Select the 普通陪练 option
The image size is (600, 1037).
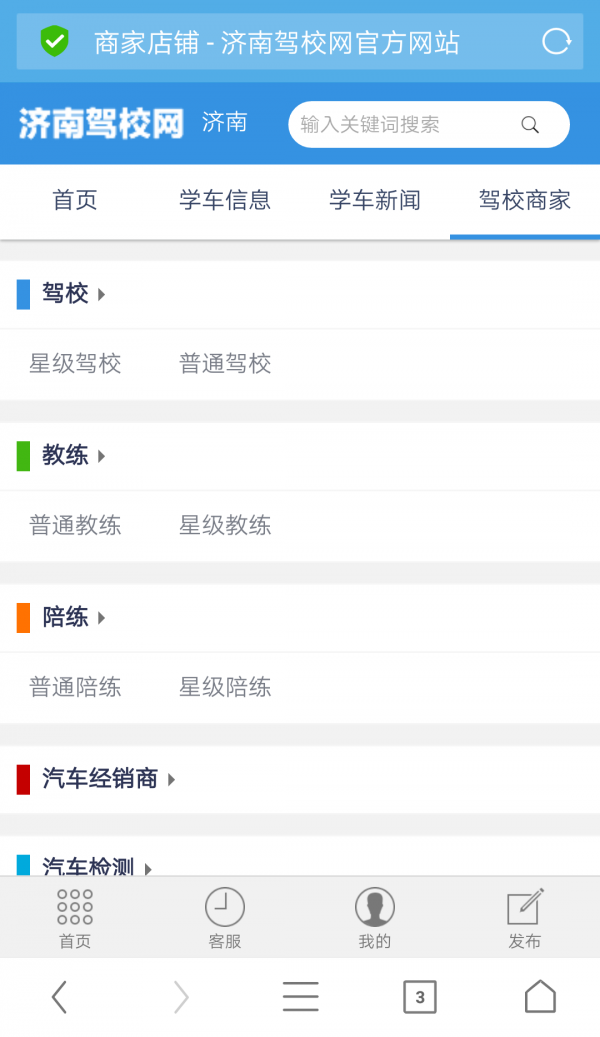pyautogui.click(x=75, y=687)
